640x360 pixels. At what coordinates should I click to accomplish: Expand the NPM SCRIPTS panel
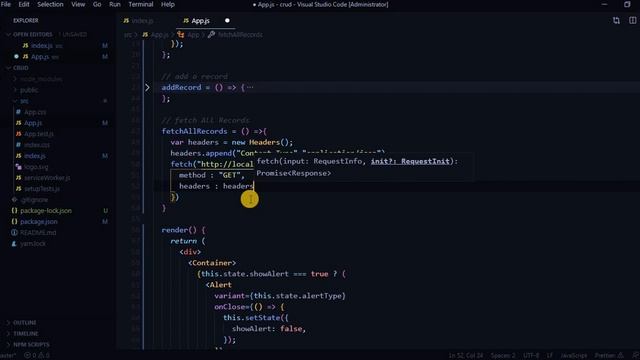(31, 344)
